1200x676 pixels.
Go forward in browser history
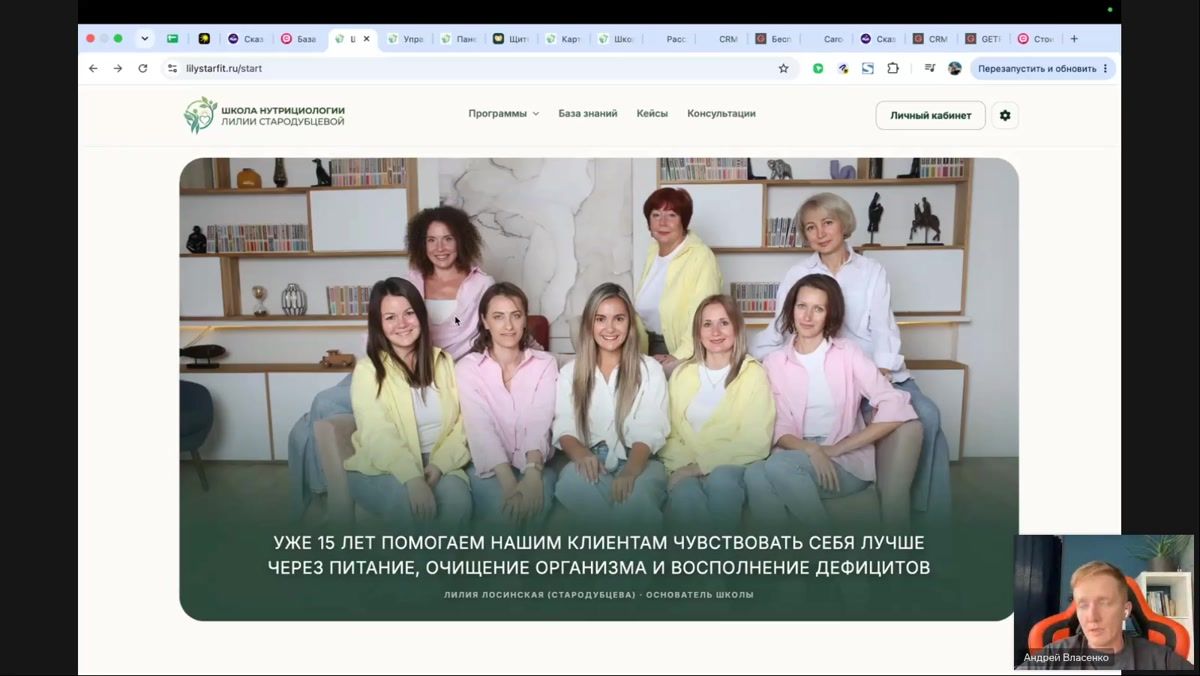tap(117, 68)
